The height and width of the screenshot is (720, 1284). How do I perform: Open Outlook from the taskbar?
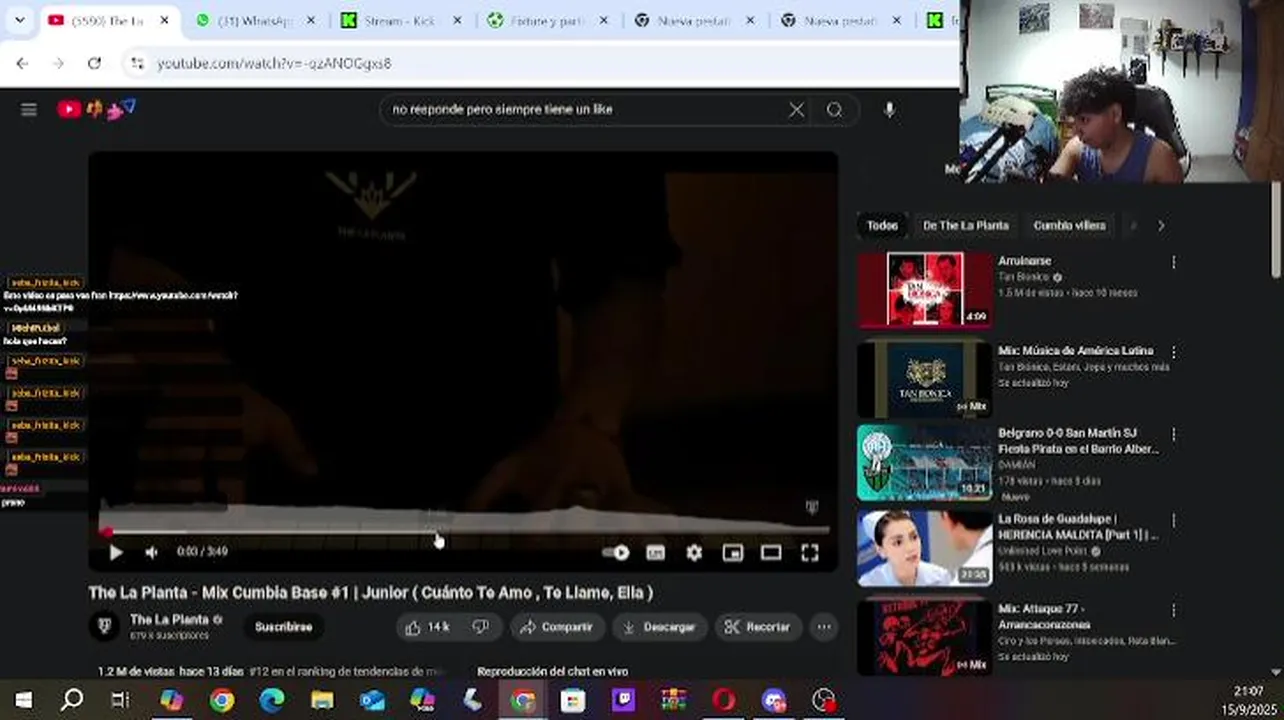[372, 700]
